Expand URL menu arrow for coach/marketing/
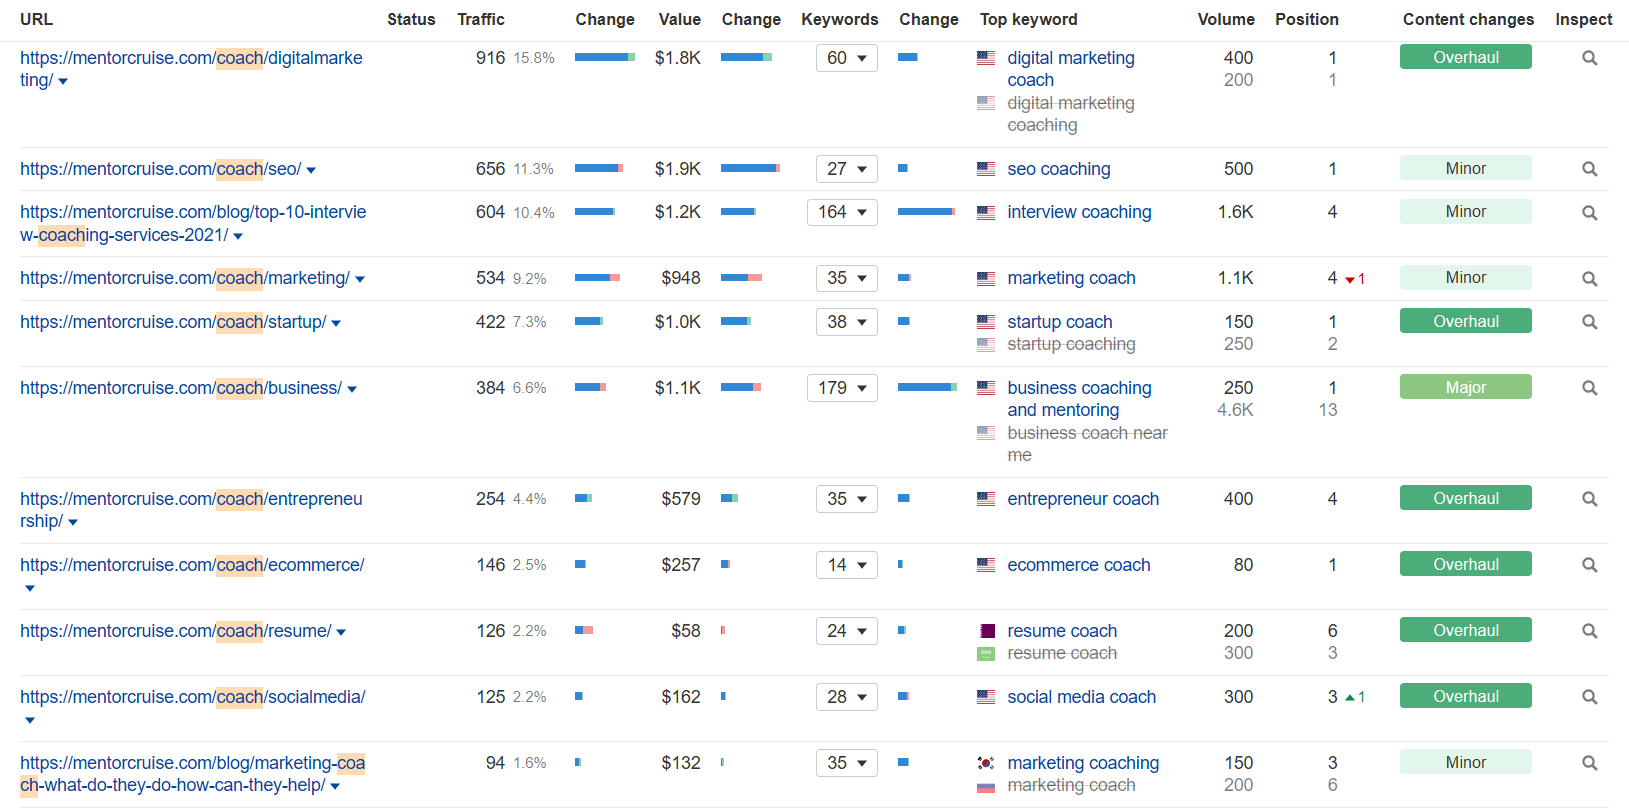Image resolution: width=1629 pixels, height=811 pixels. point(360,280)
